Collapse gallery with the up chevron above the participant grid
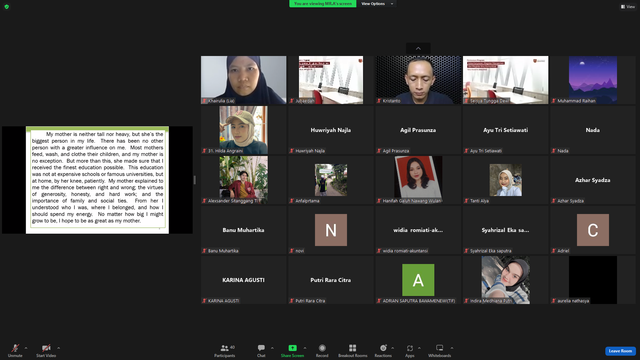This screenshot has width=640, height=360. click(418, 49)
